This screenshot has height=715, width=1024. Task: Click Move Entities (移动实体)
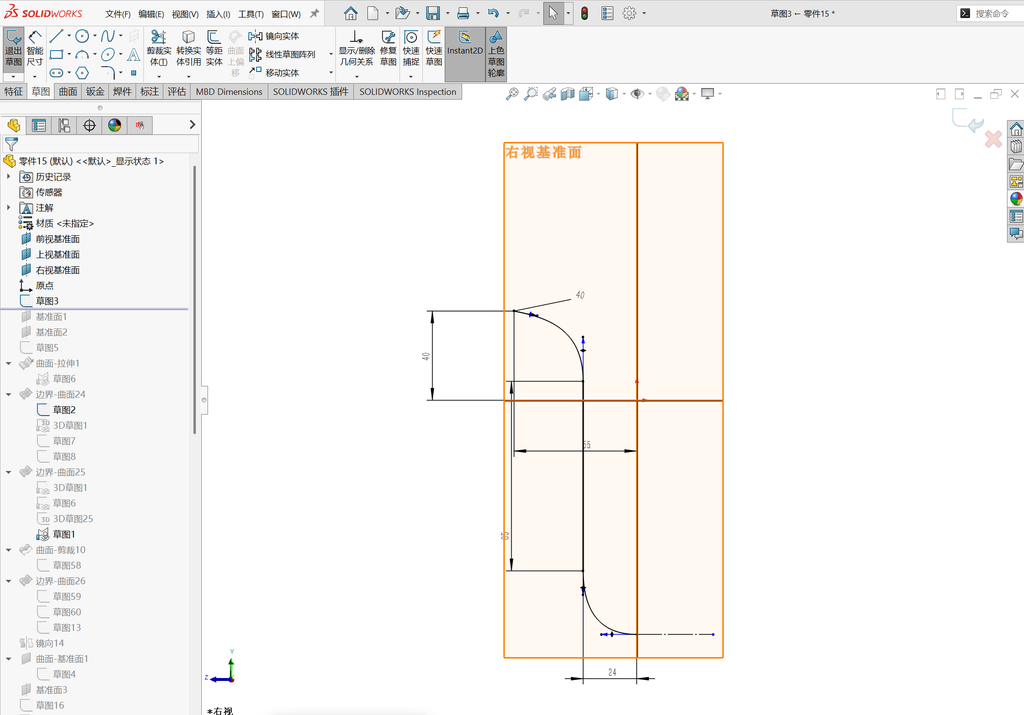tap(274, 72)
